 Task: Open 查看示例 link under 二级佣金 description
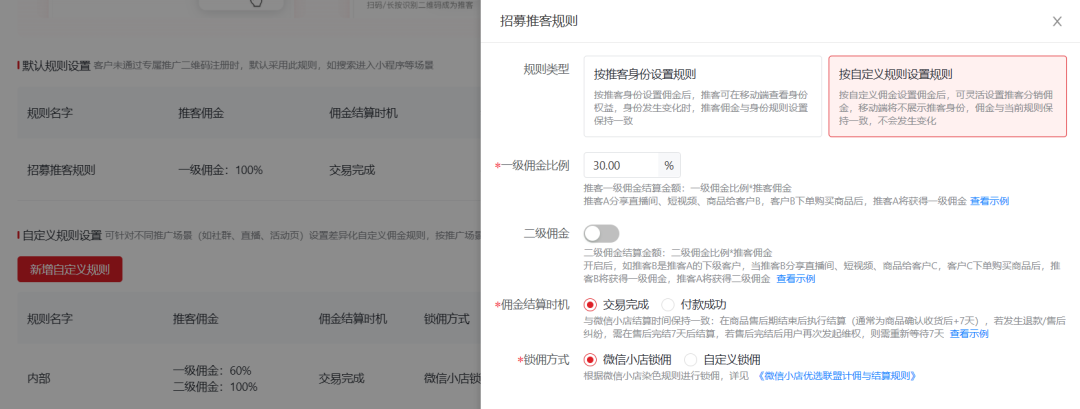click(796, 279)
